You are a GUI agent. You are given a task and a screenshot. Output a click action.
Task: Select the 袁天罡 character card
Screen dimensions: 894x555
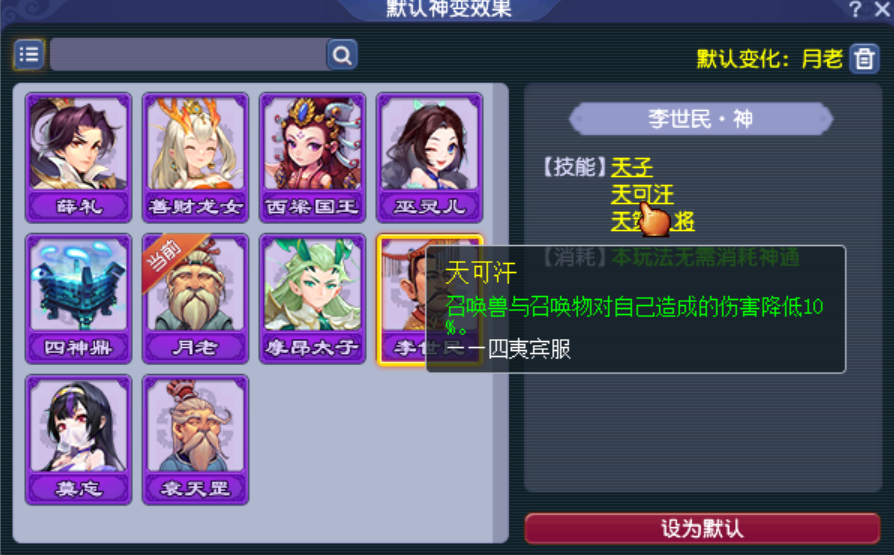pyautogui.click(x=196, y=440)
